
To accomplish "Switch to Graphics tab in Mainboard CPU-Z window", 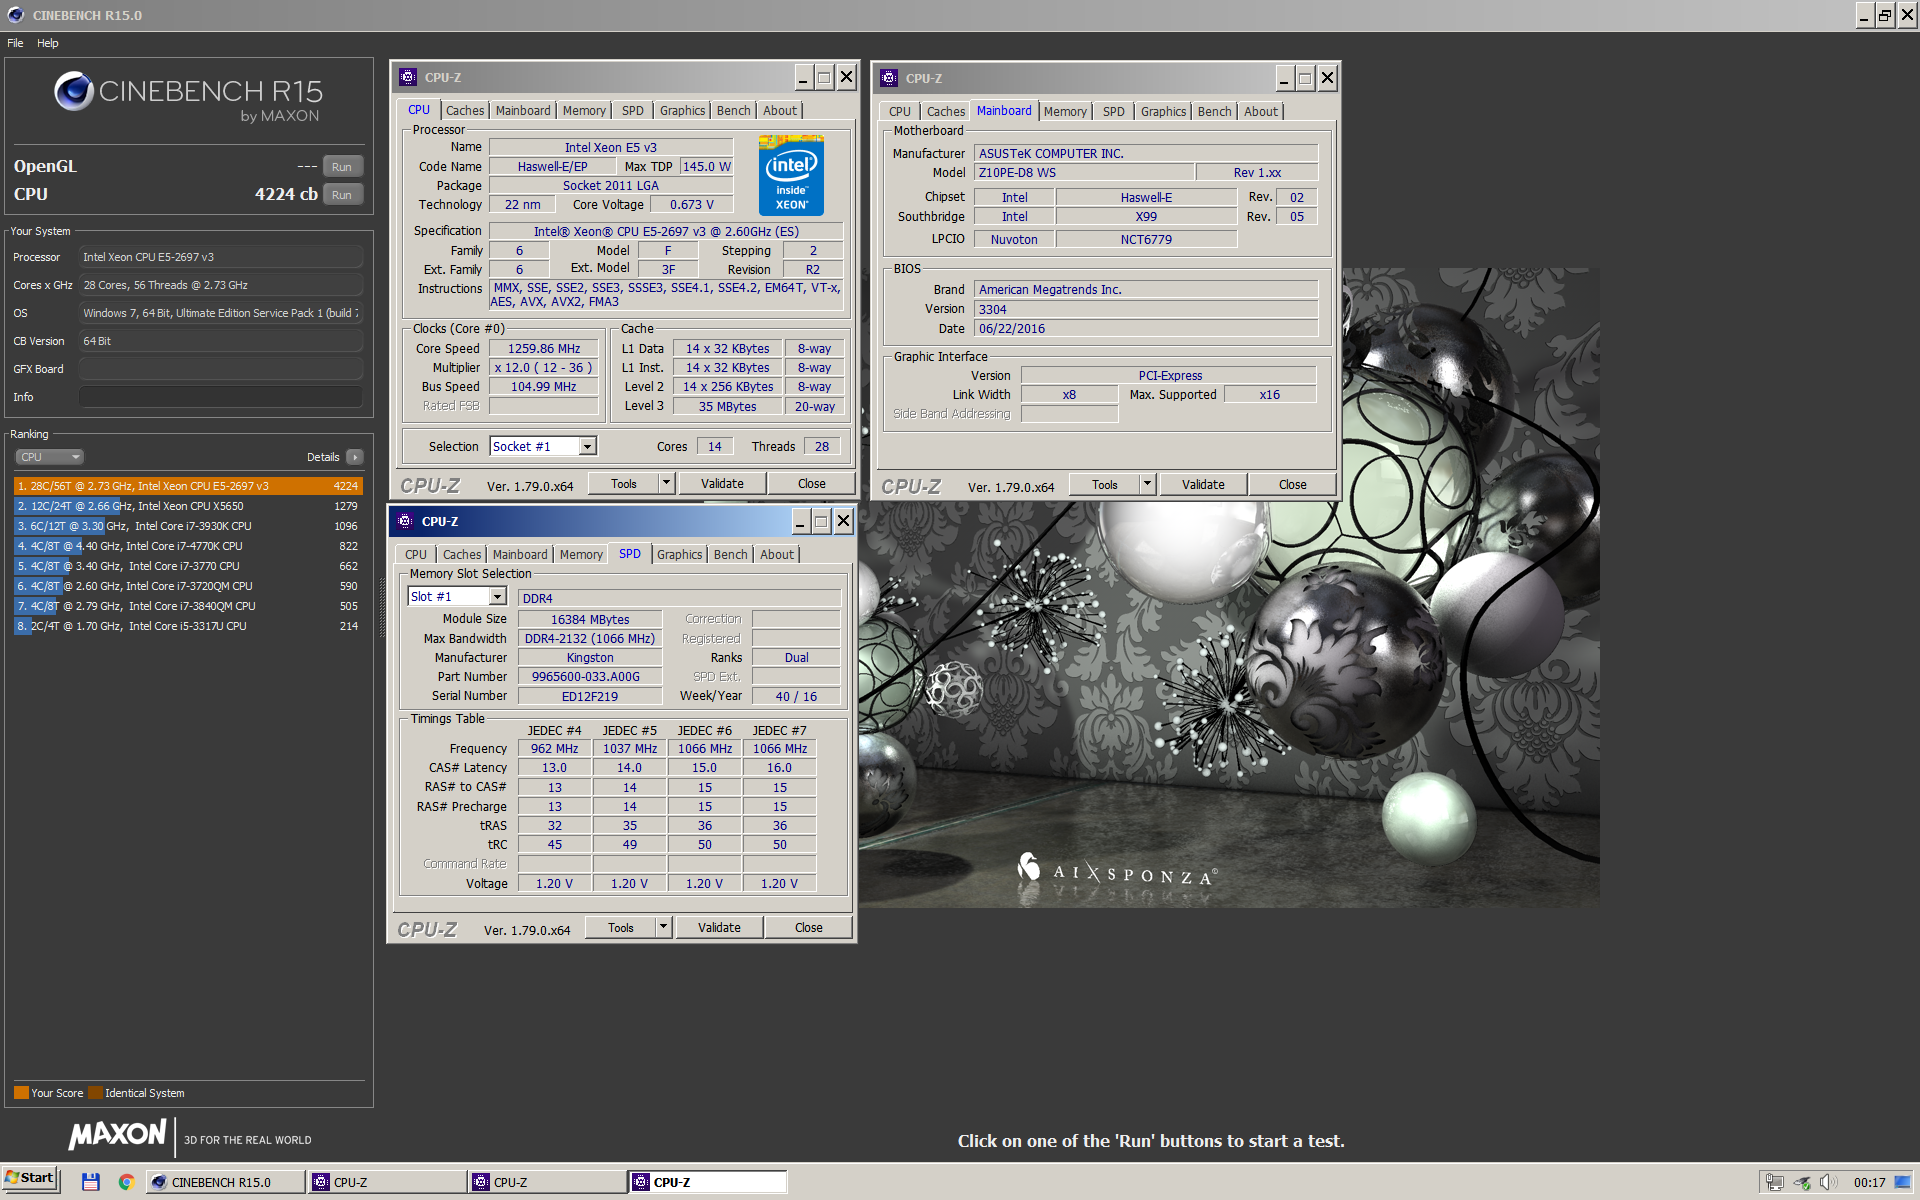I will coord(1163,112).
